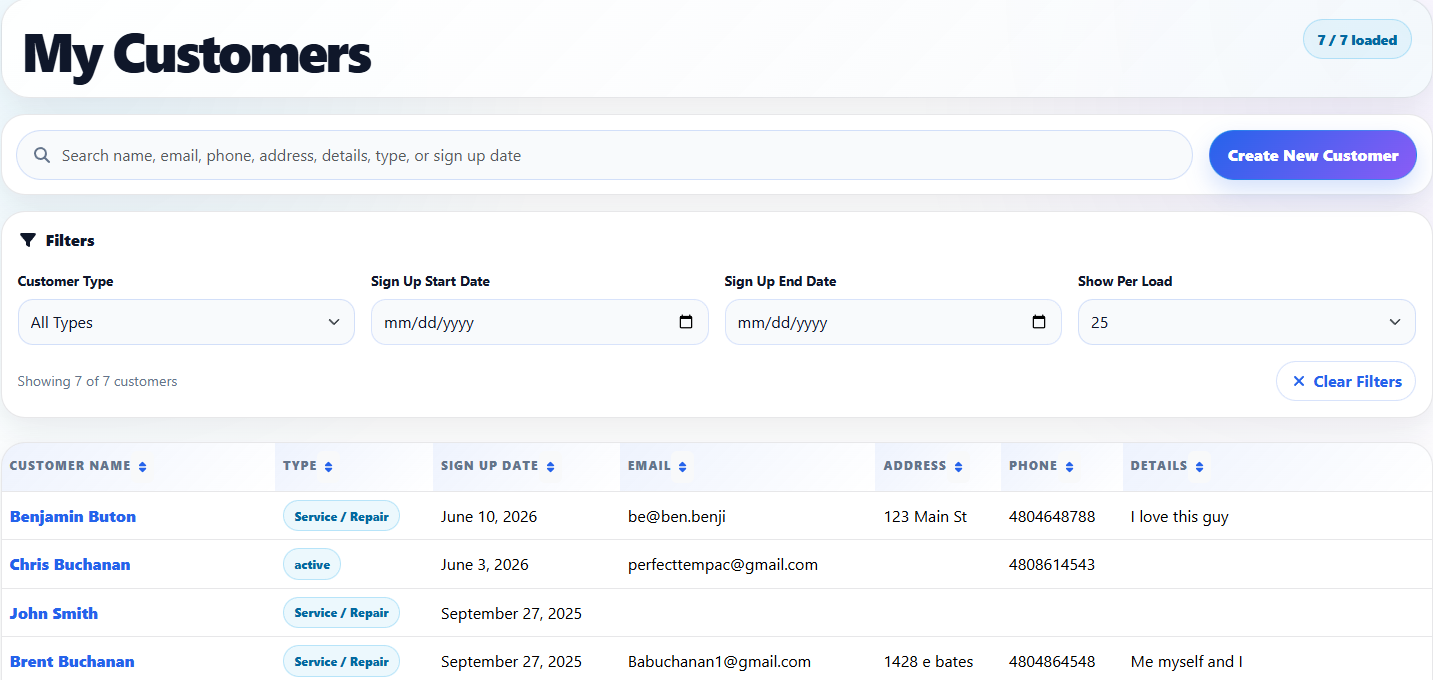Click the phone number 4808614543
The image size is (1433, 680).
click(x=1052, y=564)
